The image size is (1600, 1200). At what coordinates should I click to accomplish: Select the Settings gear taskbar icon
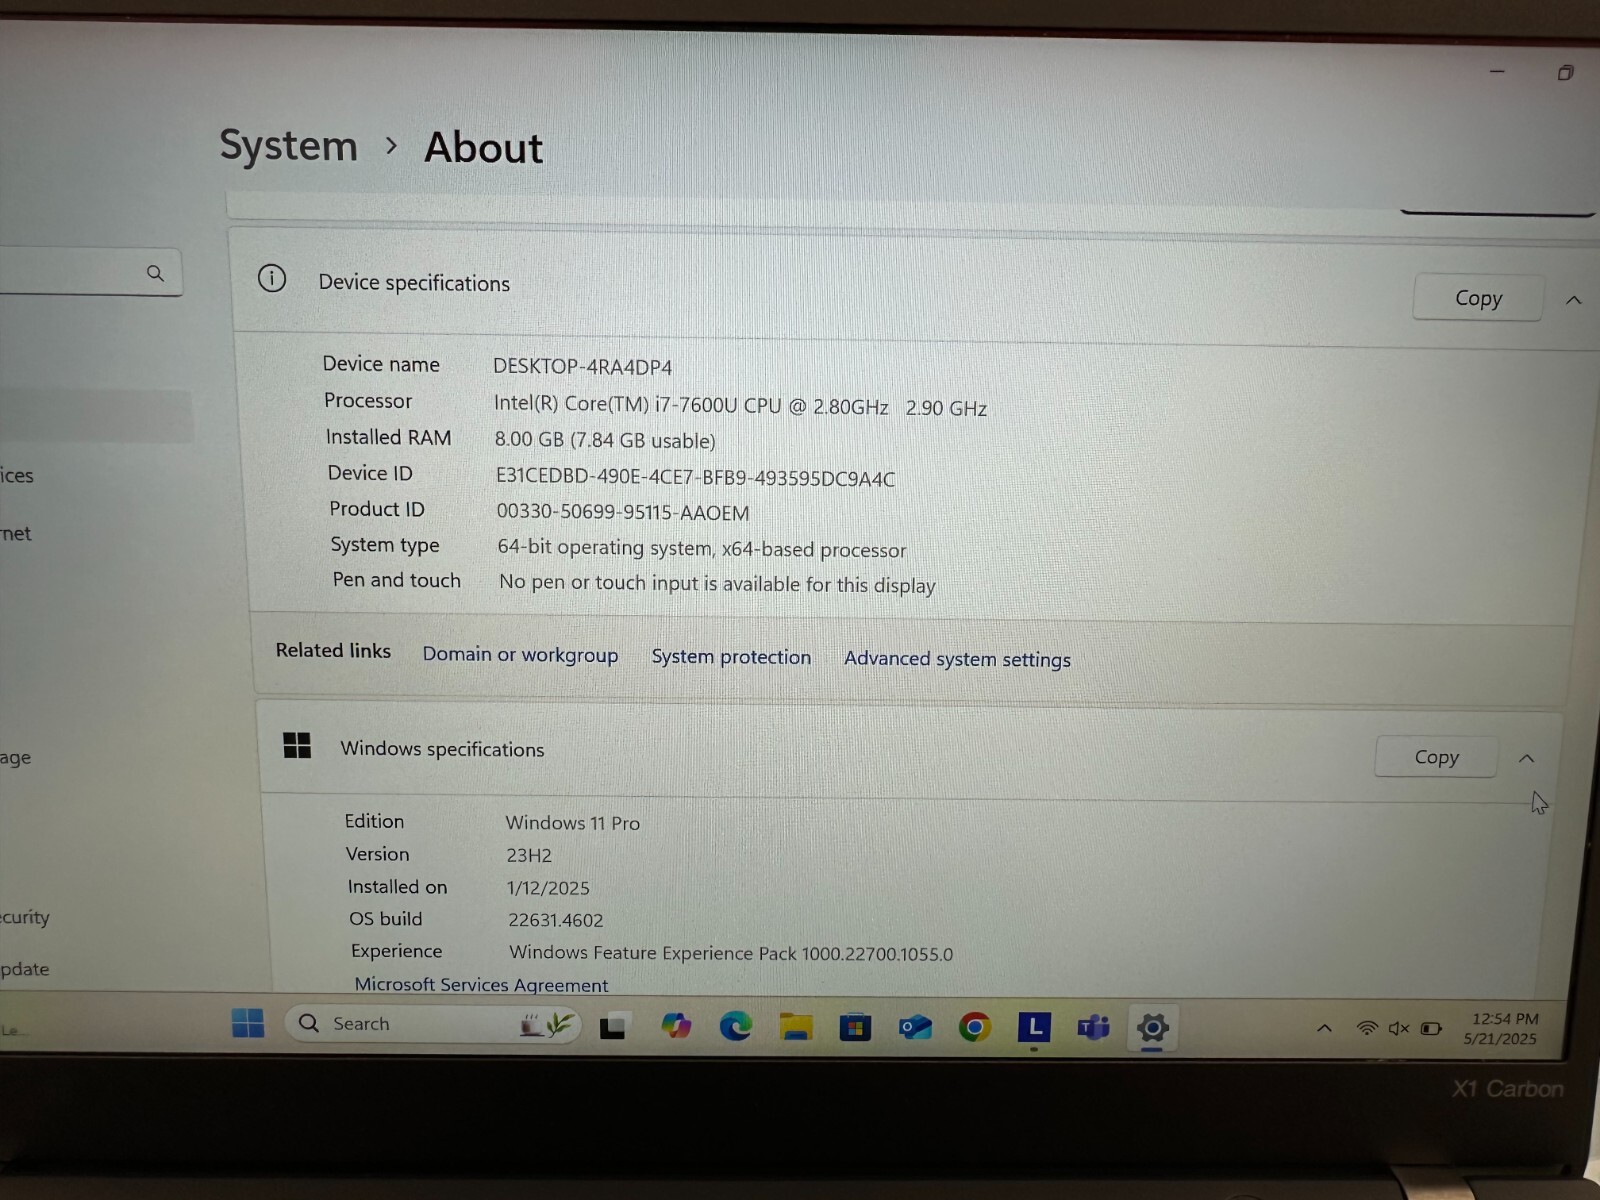click(1152, 1028)
